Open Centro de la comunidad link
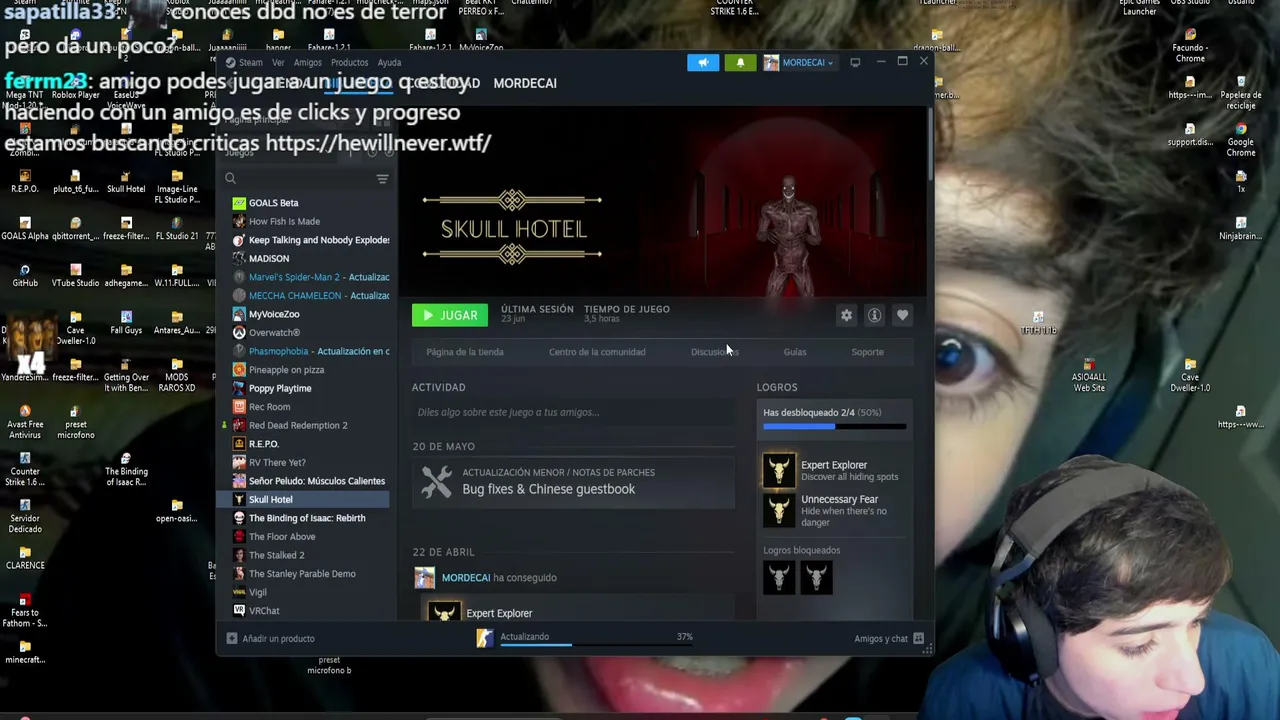The image size is (1280, 720). pyautogui.click(x=597, y=352)
